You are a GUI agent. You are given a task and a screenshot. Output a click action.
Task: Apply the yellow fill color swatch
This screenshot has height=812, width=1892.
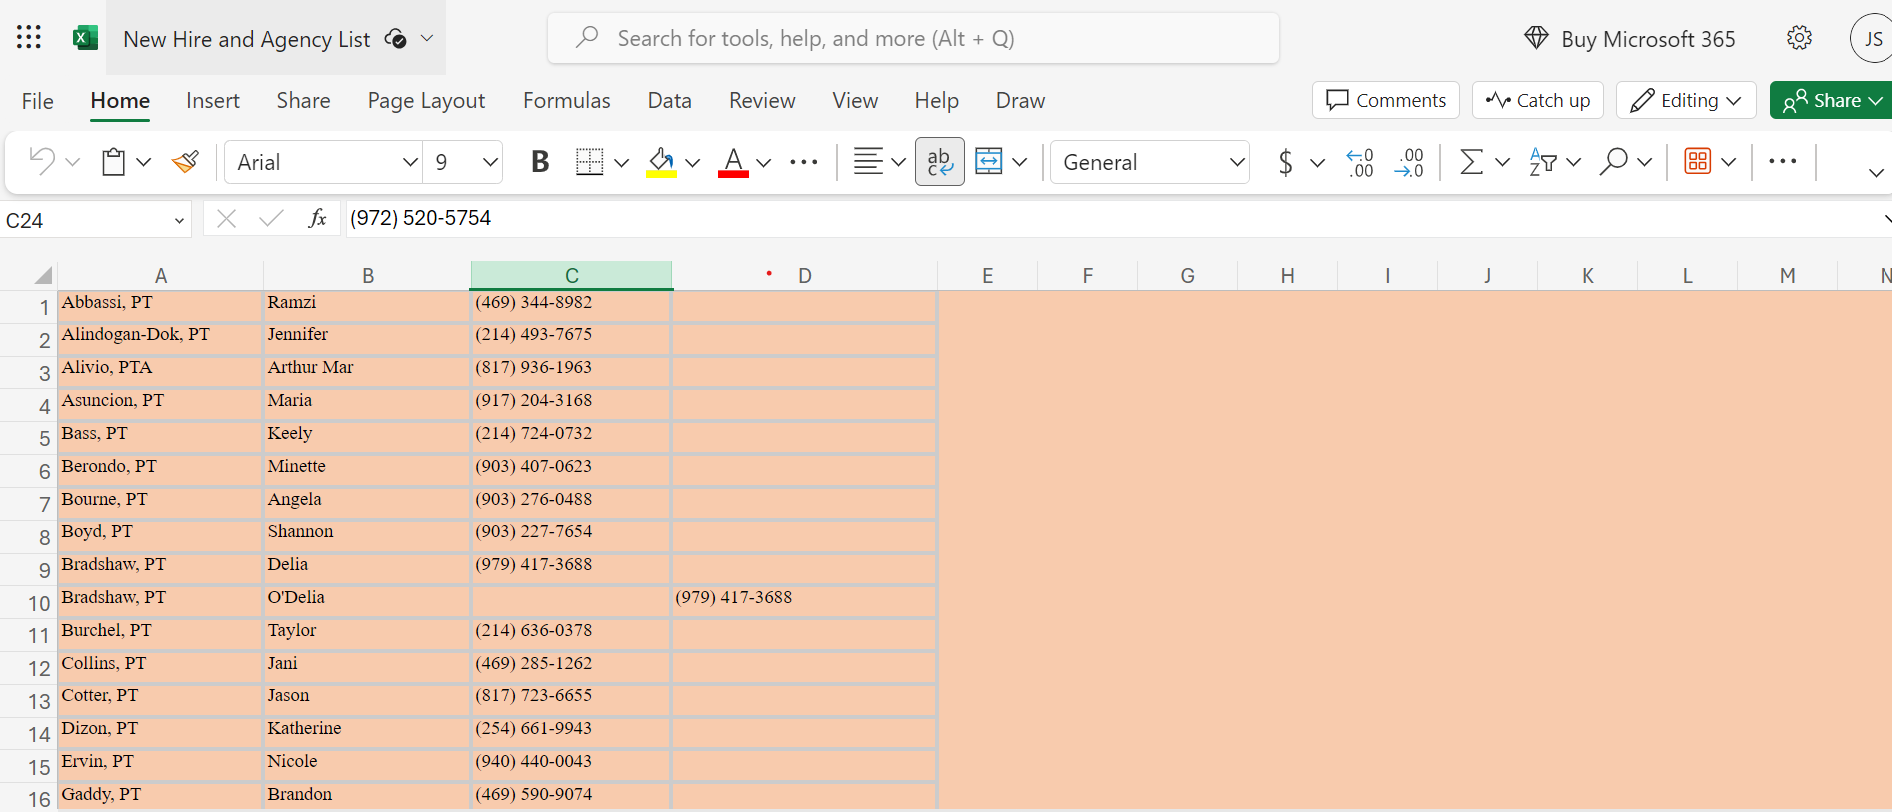click(x=661, y=162)
